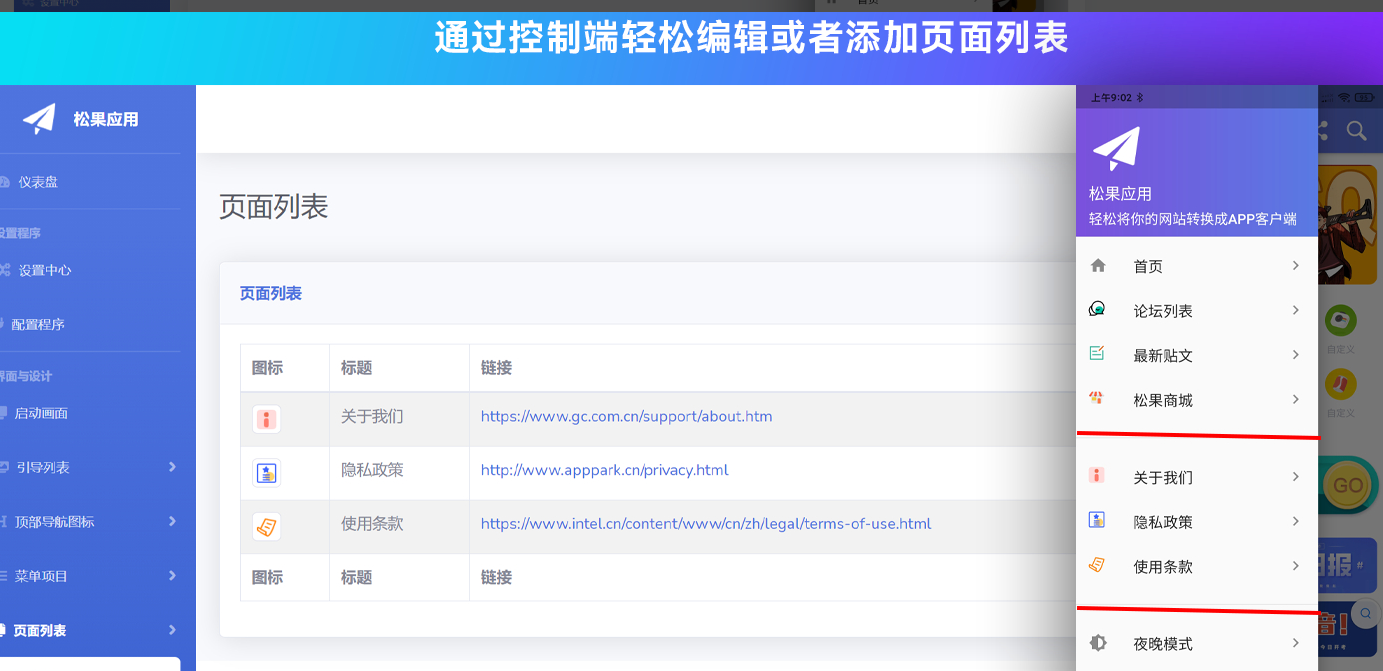Click the 隐私政策 icon in the table
The image size is (1383, 671).
pos(265,473)
